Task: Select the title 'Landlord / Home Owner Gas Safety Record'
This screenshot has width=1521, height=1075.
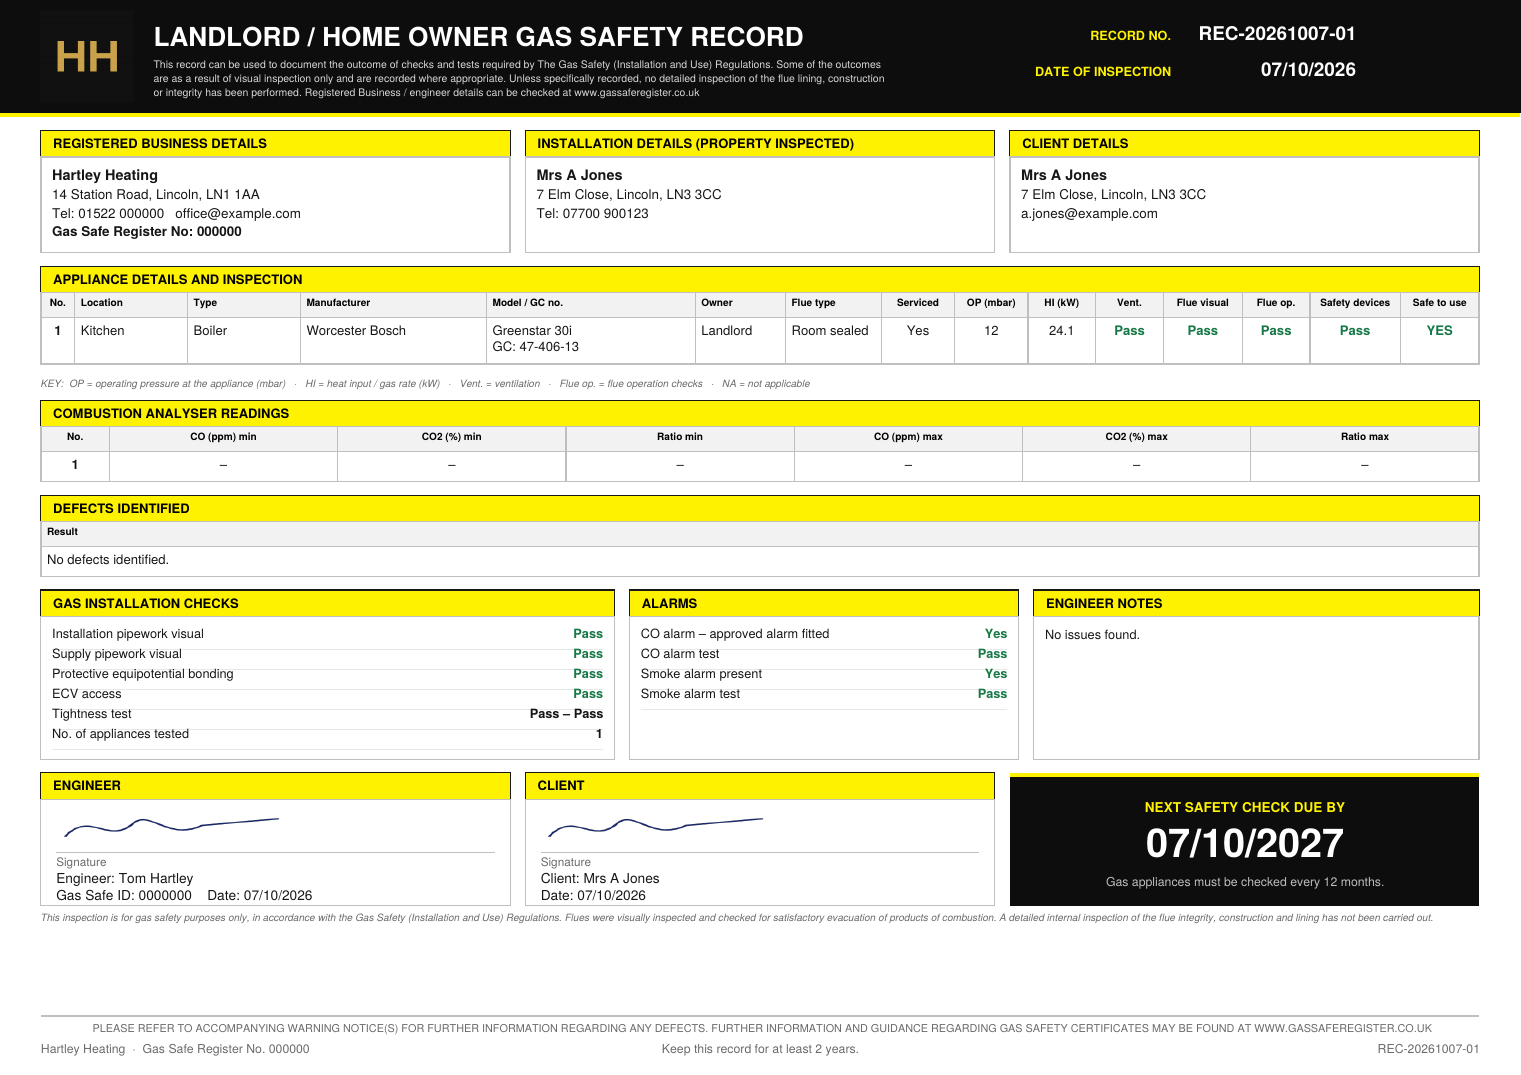Action: click(478, 37)
